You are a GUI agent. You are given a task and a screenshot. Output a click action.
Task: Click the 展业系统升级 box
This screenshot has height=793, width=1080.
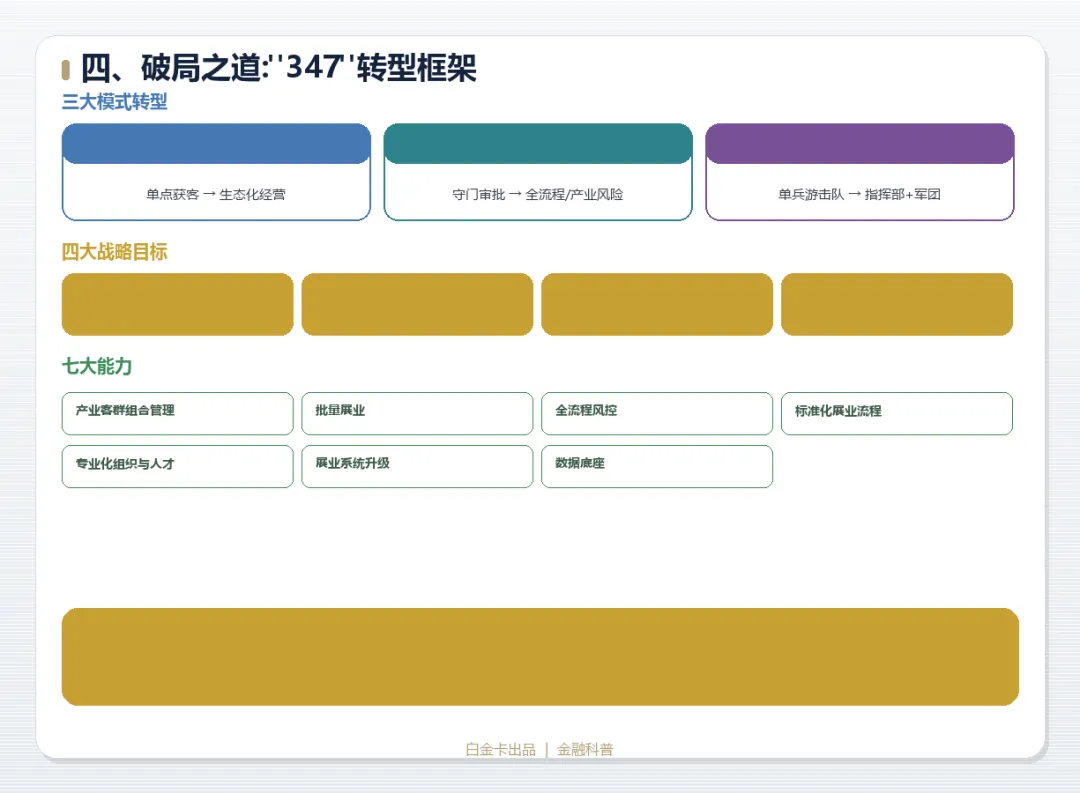417,466
